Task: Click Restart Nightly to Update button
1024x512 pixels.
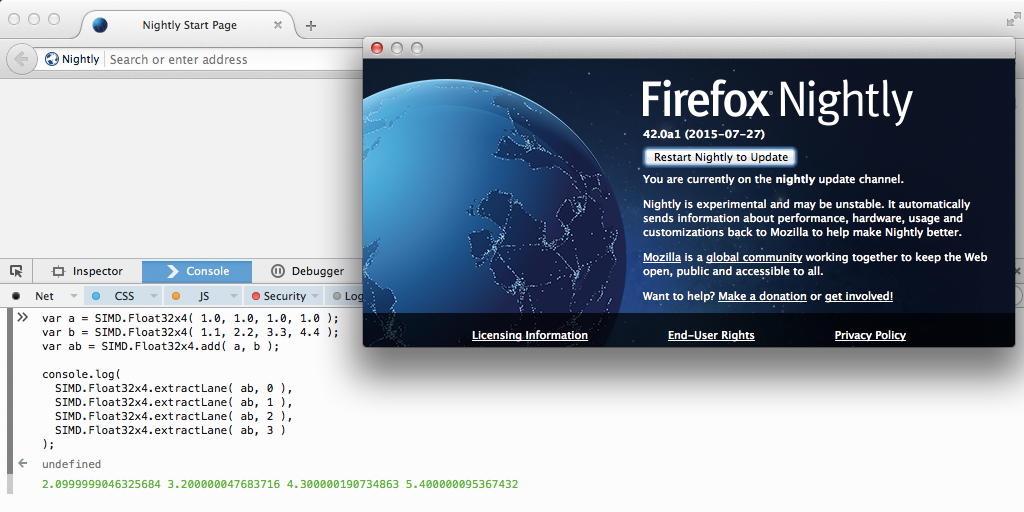Action: 720,157
